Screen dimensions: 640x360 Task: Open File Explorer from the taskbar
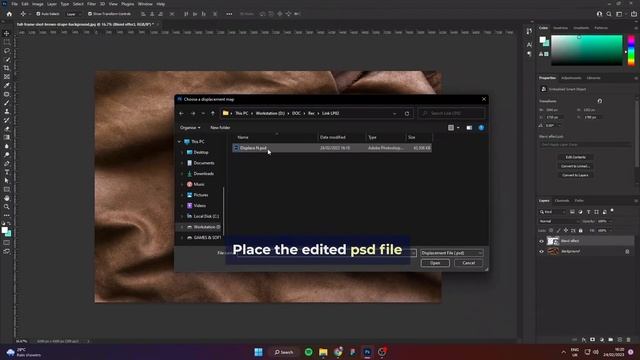[323, 352]
